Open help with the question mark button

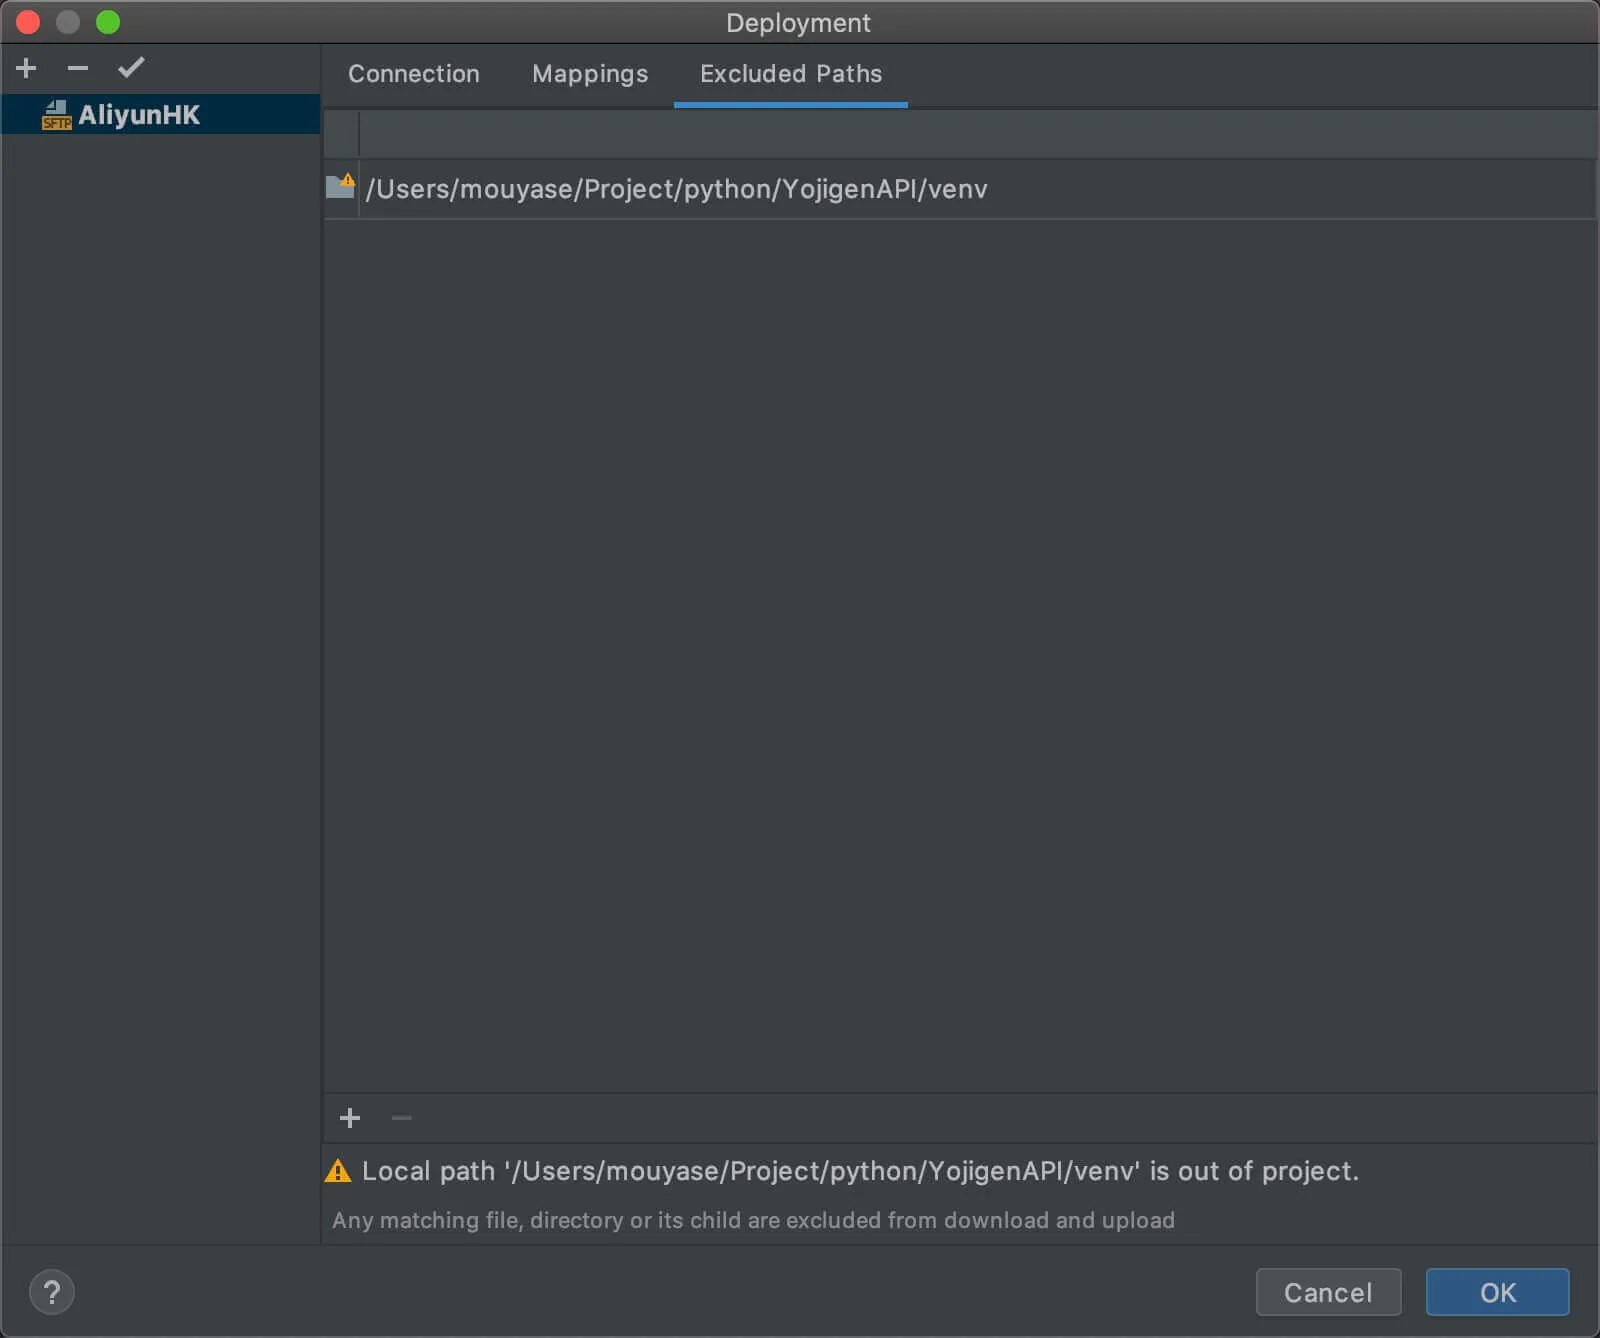click(x=52, y=1292)
